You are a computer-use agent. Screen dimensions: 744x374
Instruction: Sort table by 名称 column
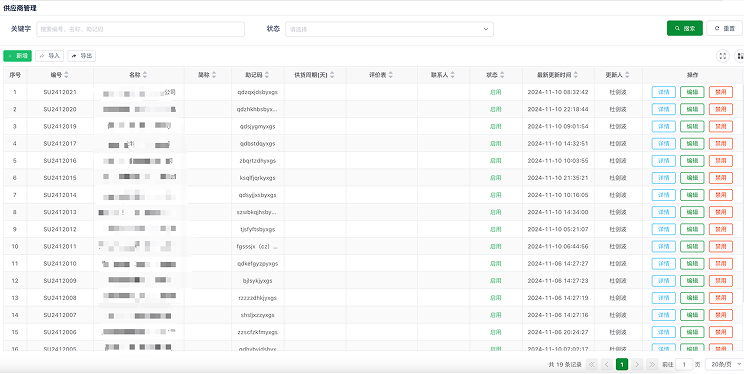pyautogui.click(x=145, y=75)
